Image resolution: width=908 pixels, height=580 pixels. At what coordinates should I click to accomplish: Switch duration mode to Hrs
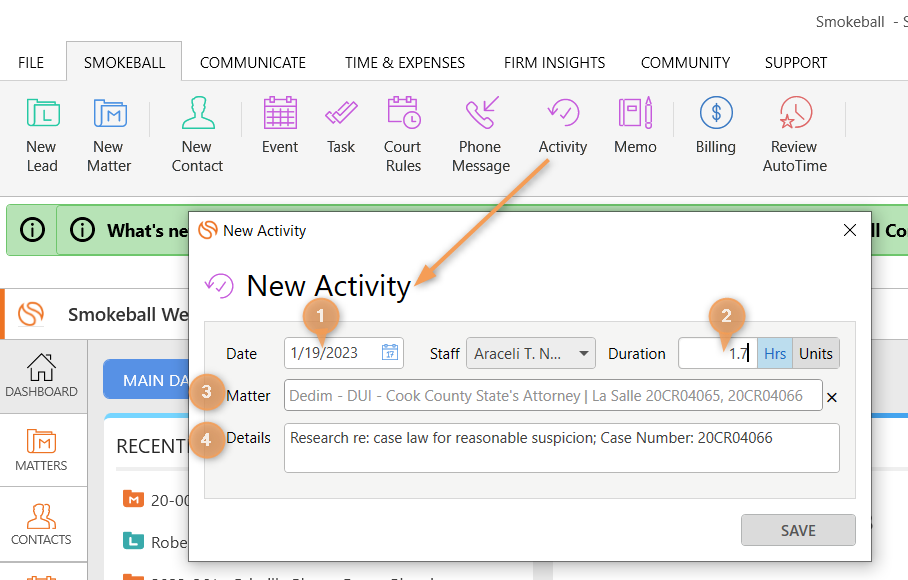point(775,353)
